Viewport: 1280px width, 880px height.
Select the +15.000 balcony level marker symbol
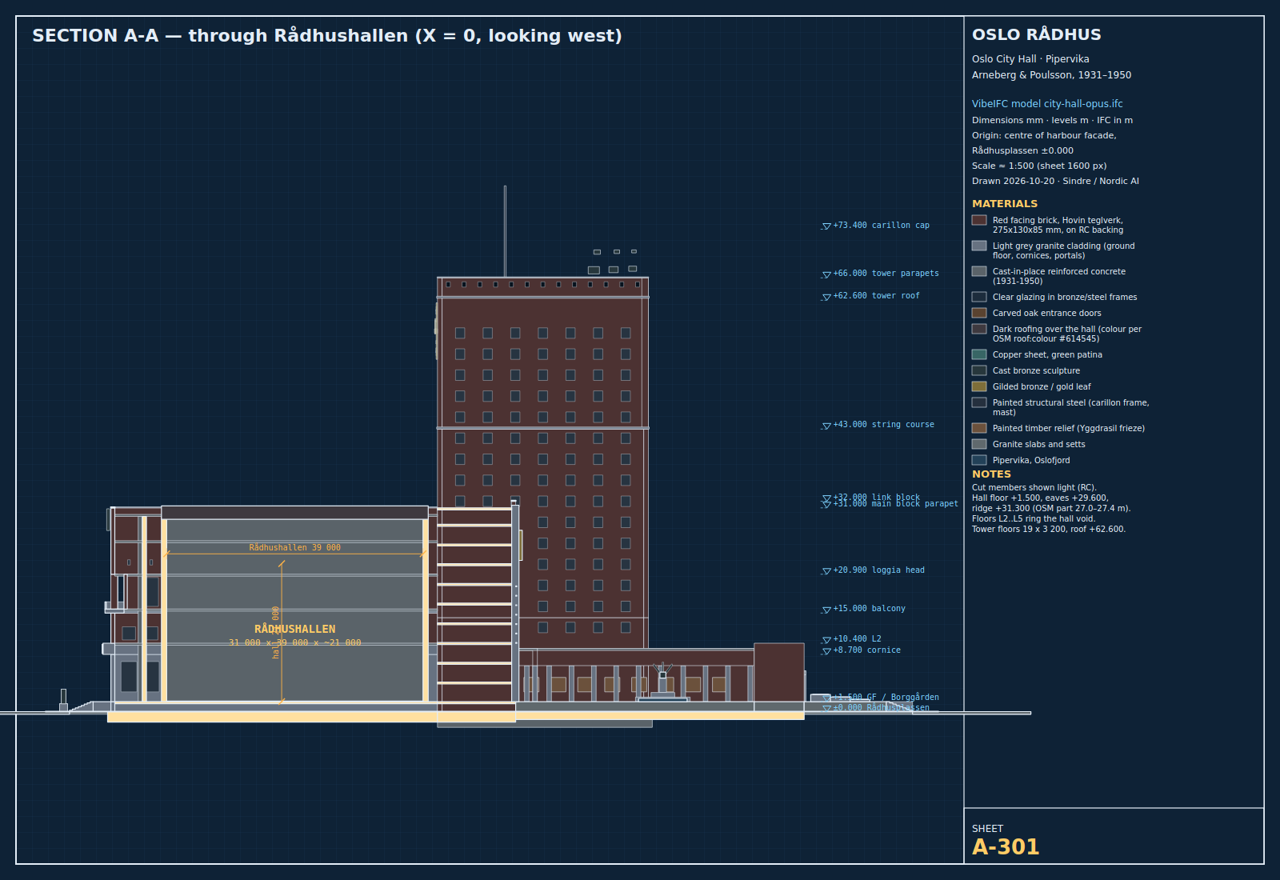826,610
